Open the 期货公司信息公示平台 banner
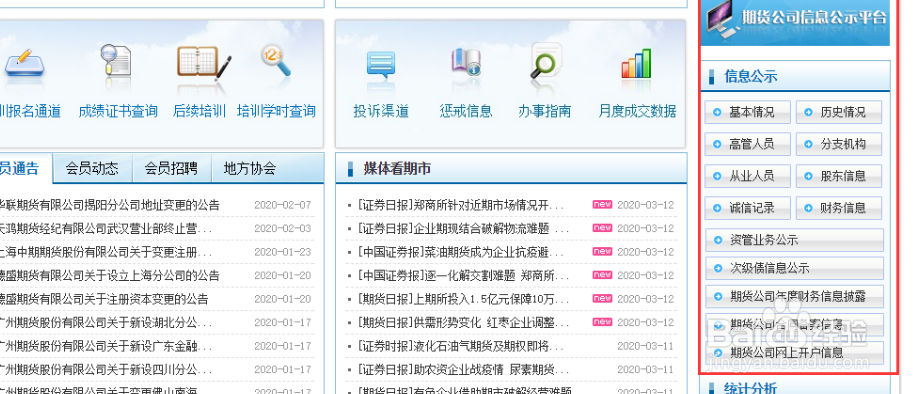Image resolution: width=921 pixels, height=394 pixels. pos(795,22)
